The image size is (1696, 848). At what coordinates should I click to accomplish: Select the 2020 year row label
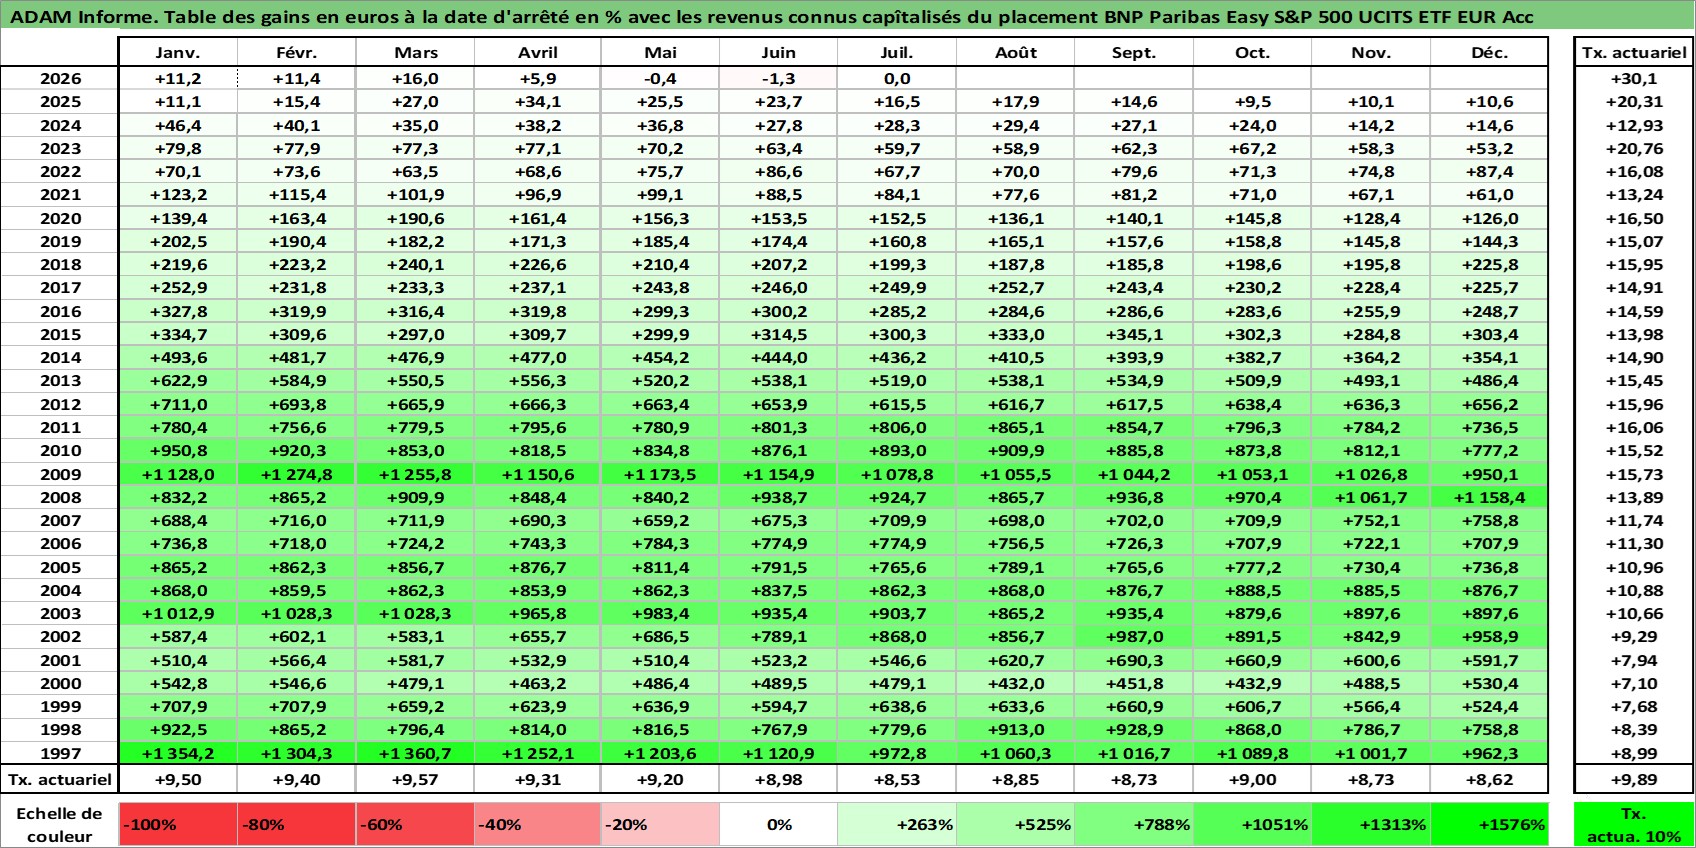[60, 218]
